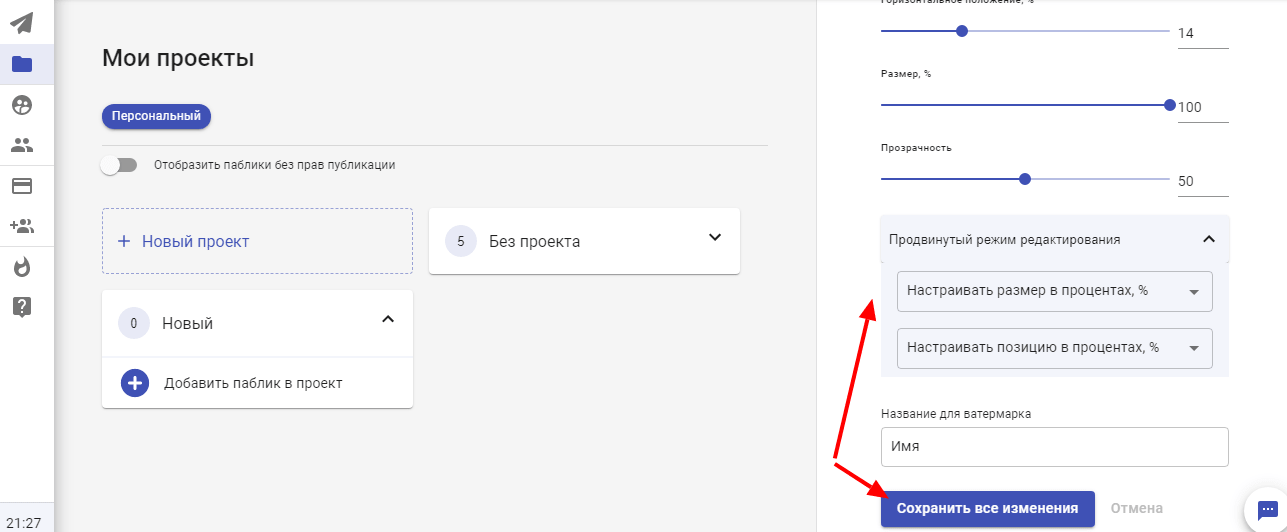The height and width of the screenshot is (532, 1287).
Task: Open the 'Настраивать размер в процентах' dropdown
Action: 1055,291
